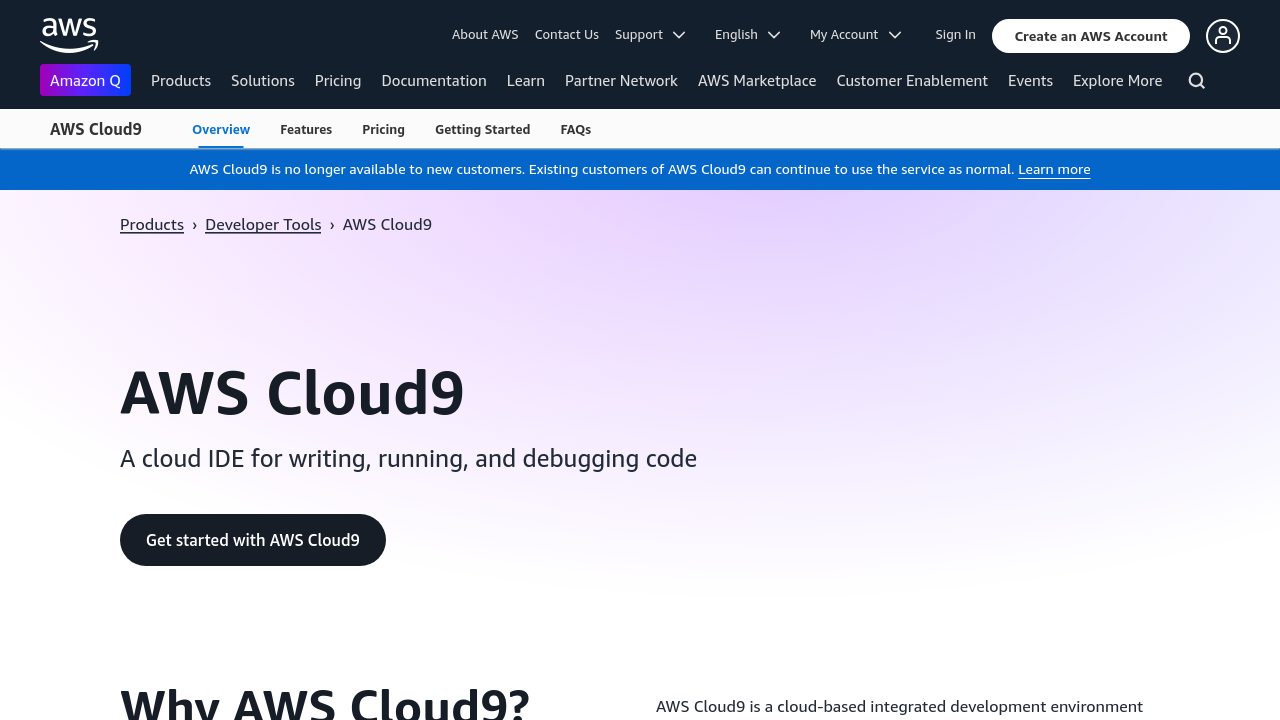Viewport: 1280px width, 720px height.
Task: Expand the Support dropdown
Action: click(650, 35)
